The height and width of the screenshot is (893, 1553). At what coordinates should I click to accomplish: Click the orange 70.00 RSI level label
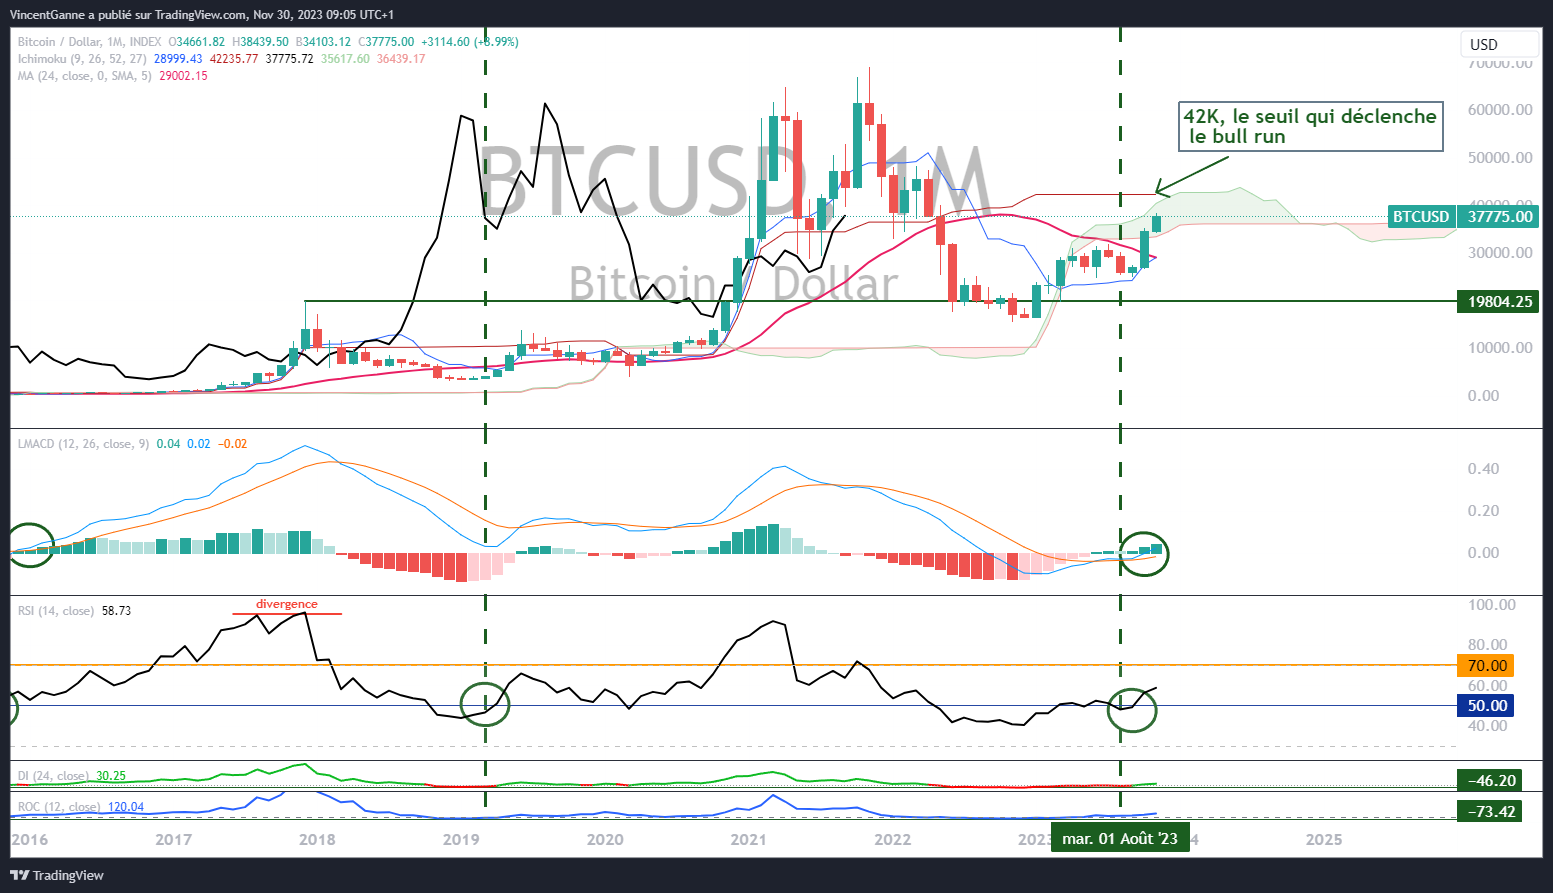pos(1486,666)
